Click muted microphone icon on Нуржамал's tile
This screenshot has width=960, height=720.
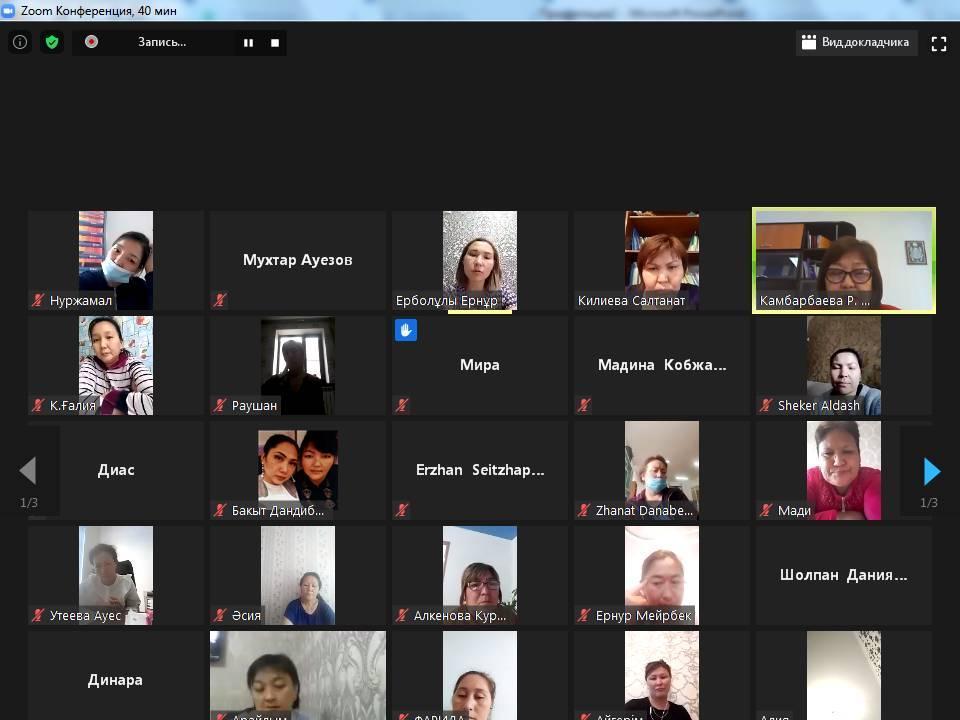point(38,300)
